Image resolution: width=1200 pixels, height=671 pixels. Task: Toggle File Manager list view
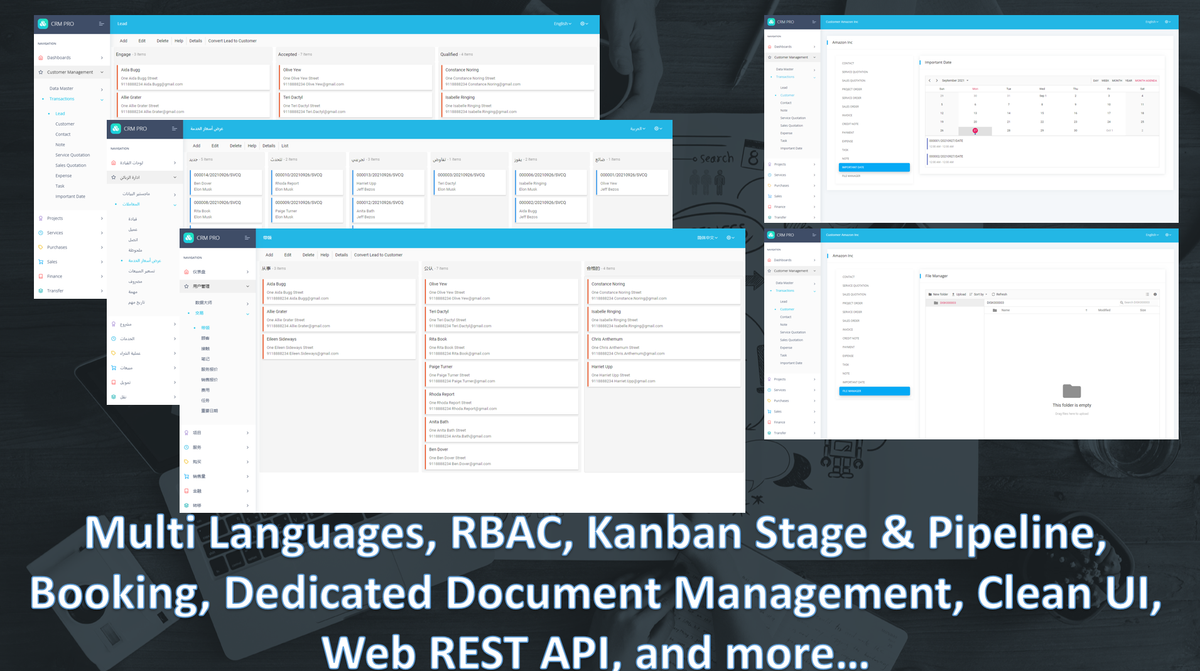click(1147, 294)
